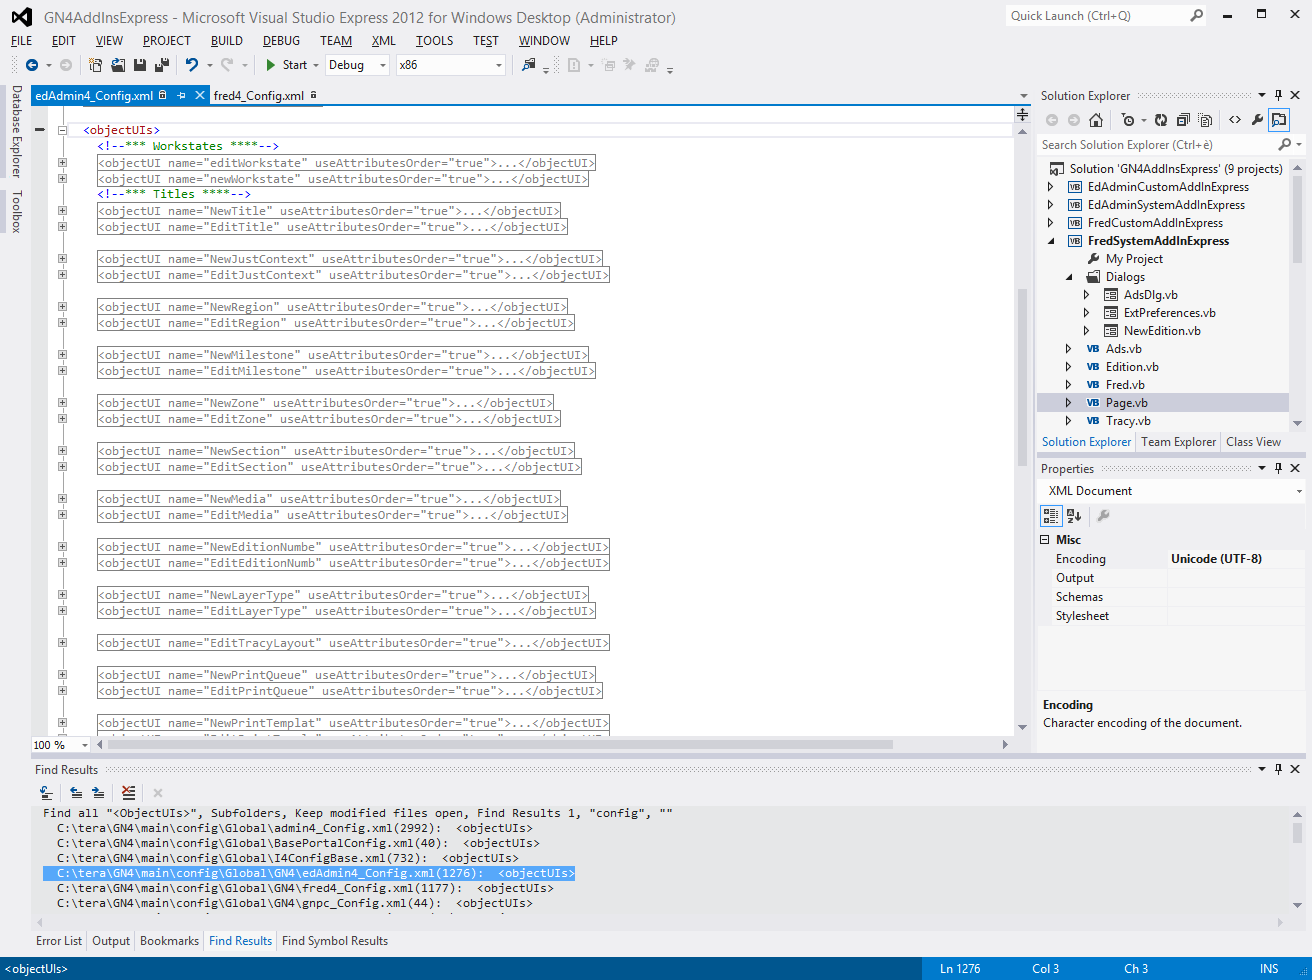Toggle auto-hide pin on Properties panel
Screen dimensions: 1312x980
1278,468
